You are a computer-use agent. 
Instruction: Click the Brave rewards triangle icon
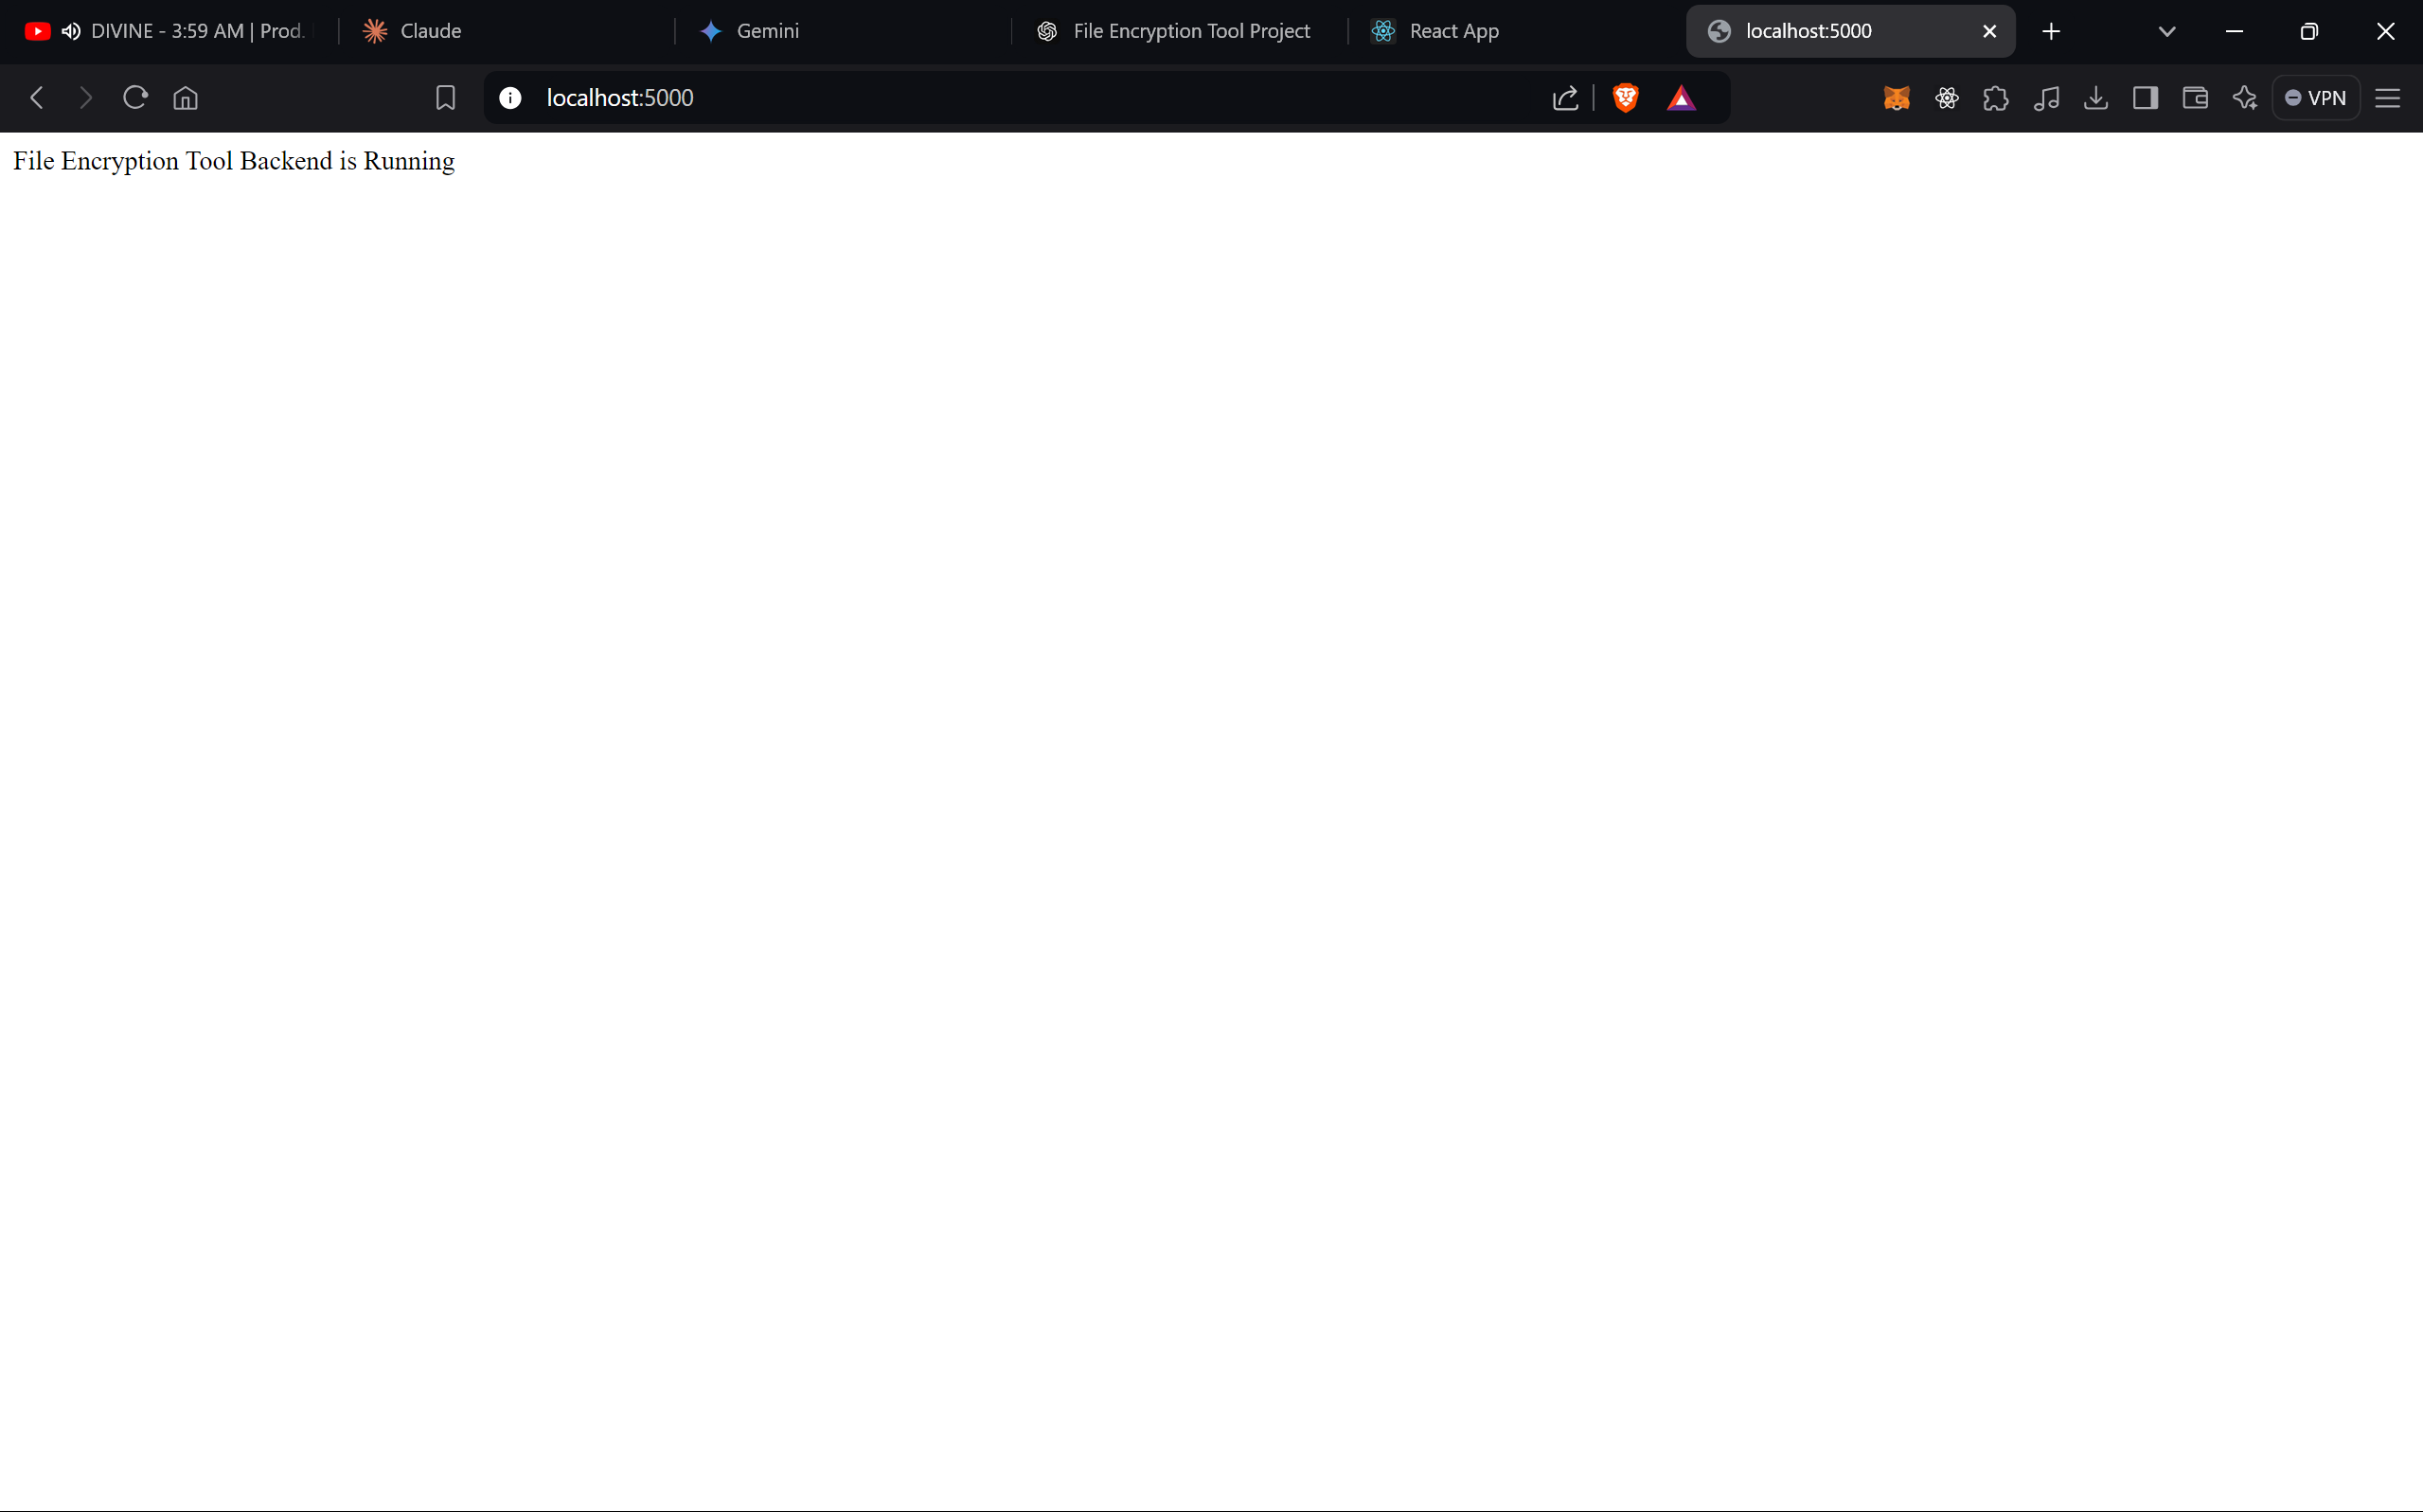click(x=1678, y=98)
